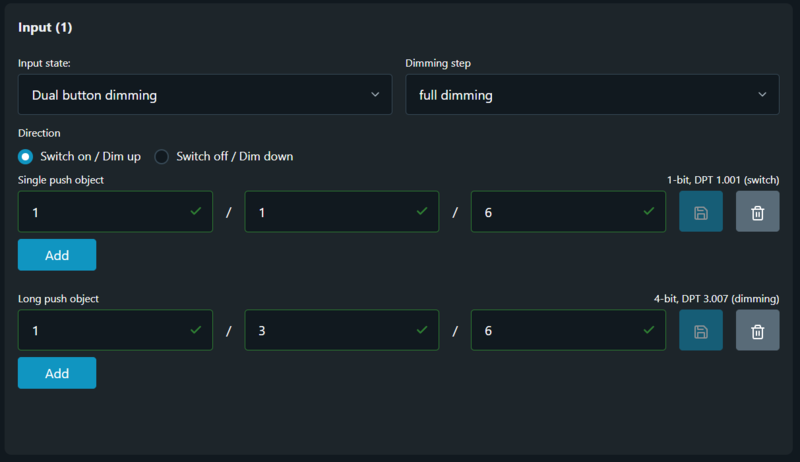Save the Long push object address

[x=701, y=330]
